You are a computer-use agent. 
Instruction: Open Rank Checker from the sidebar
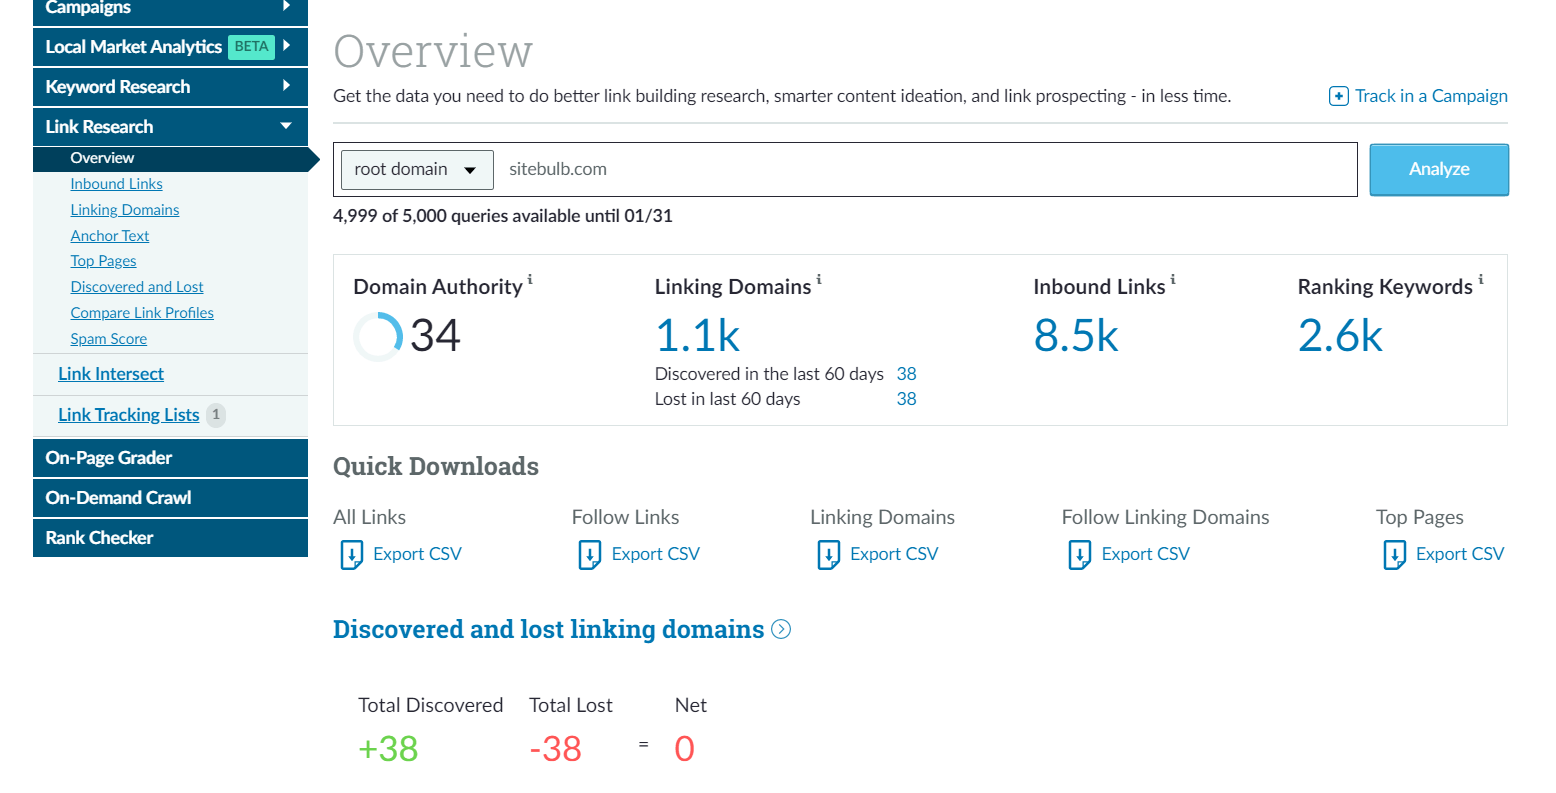(x=170, y=538)
